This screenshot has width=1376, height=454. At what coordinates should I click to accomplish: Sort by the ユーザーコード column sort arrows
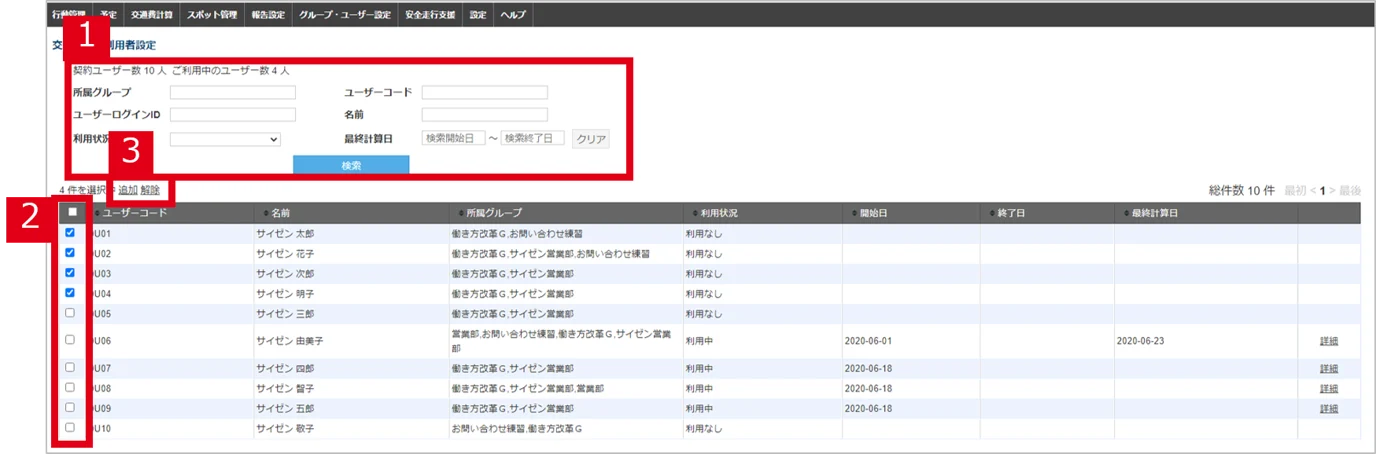(97, 213)
